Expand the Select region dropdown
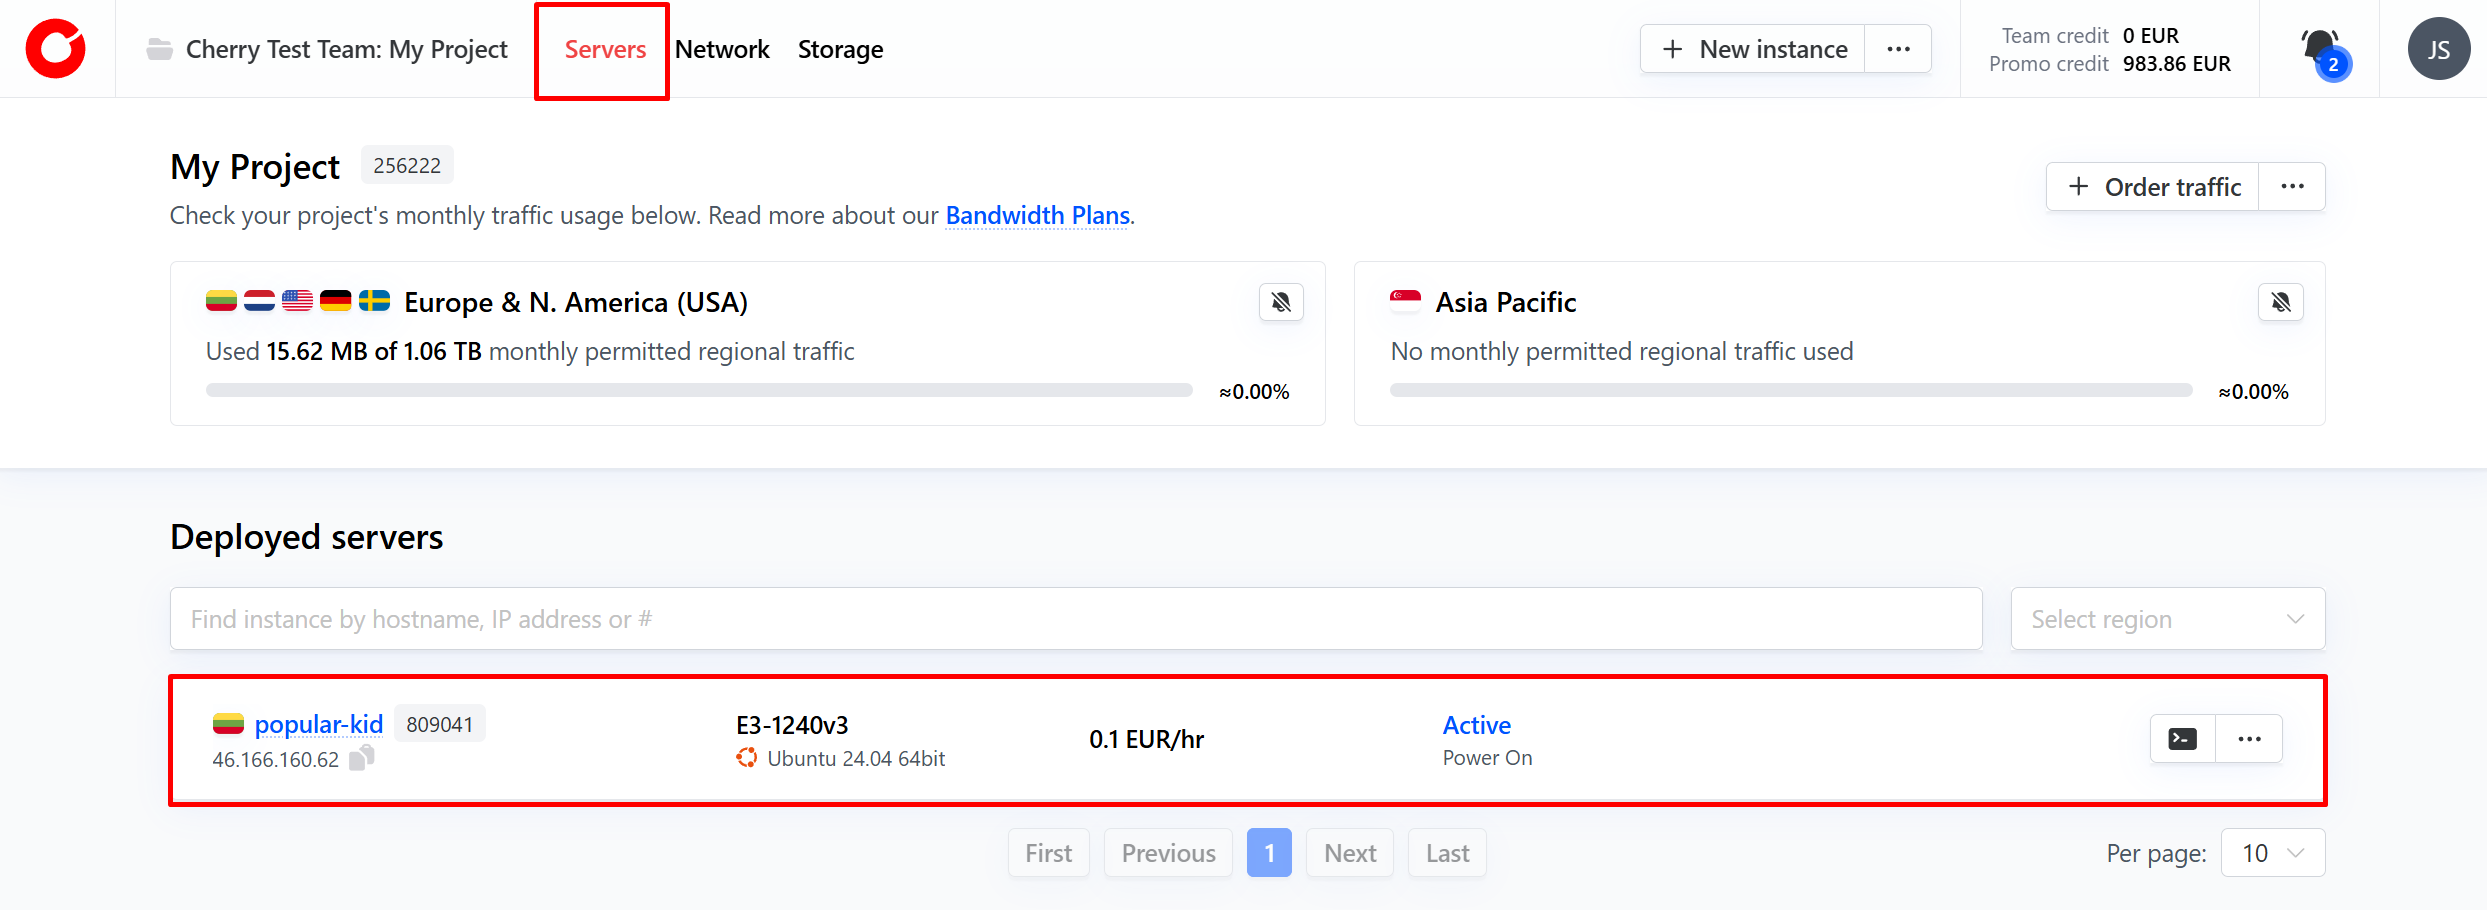Image resolution: width=2487 pixels, height=910 pixels. [2167, 619]
